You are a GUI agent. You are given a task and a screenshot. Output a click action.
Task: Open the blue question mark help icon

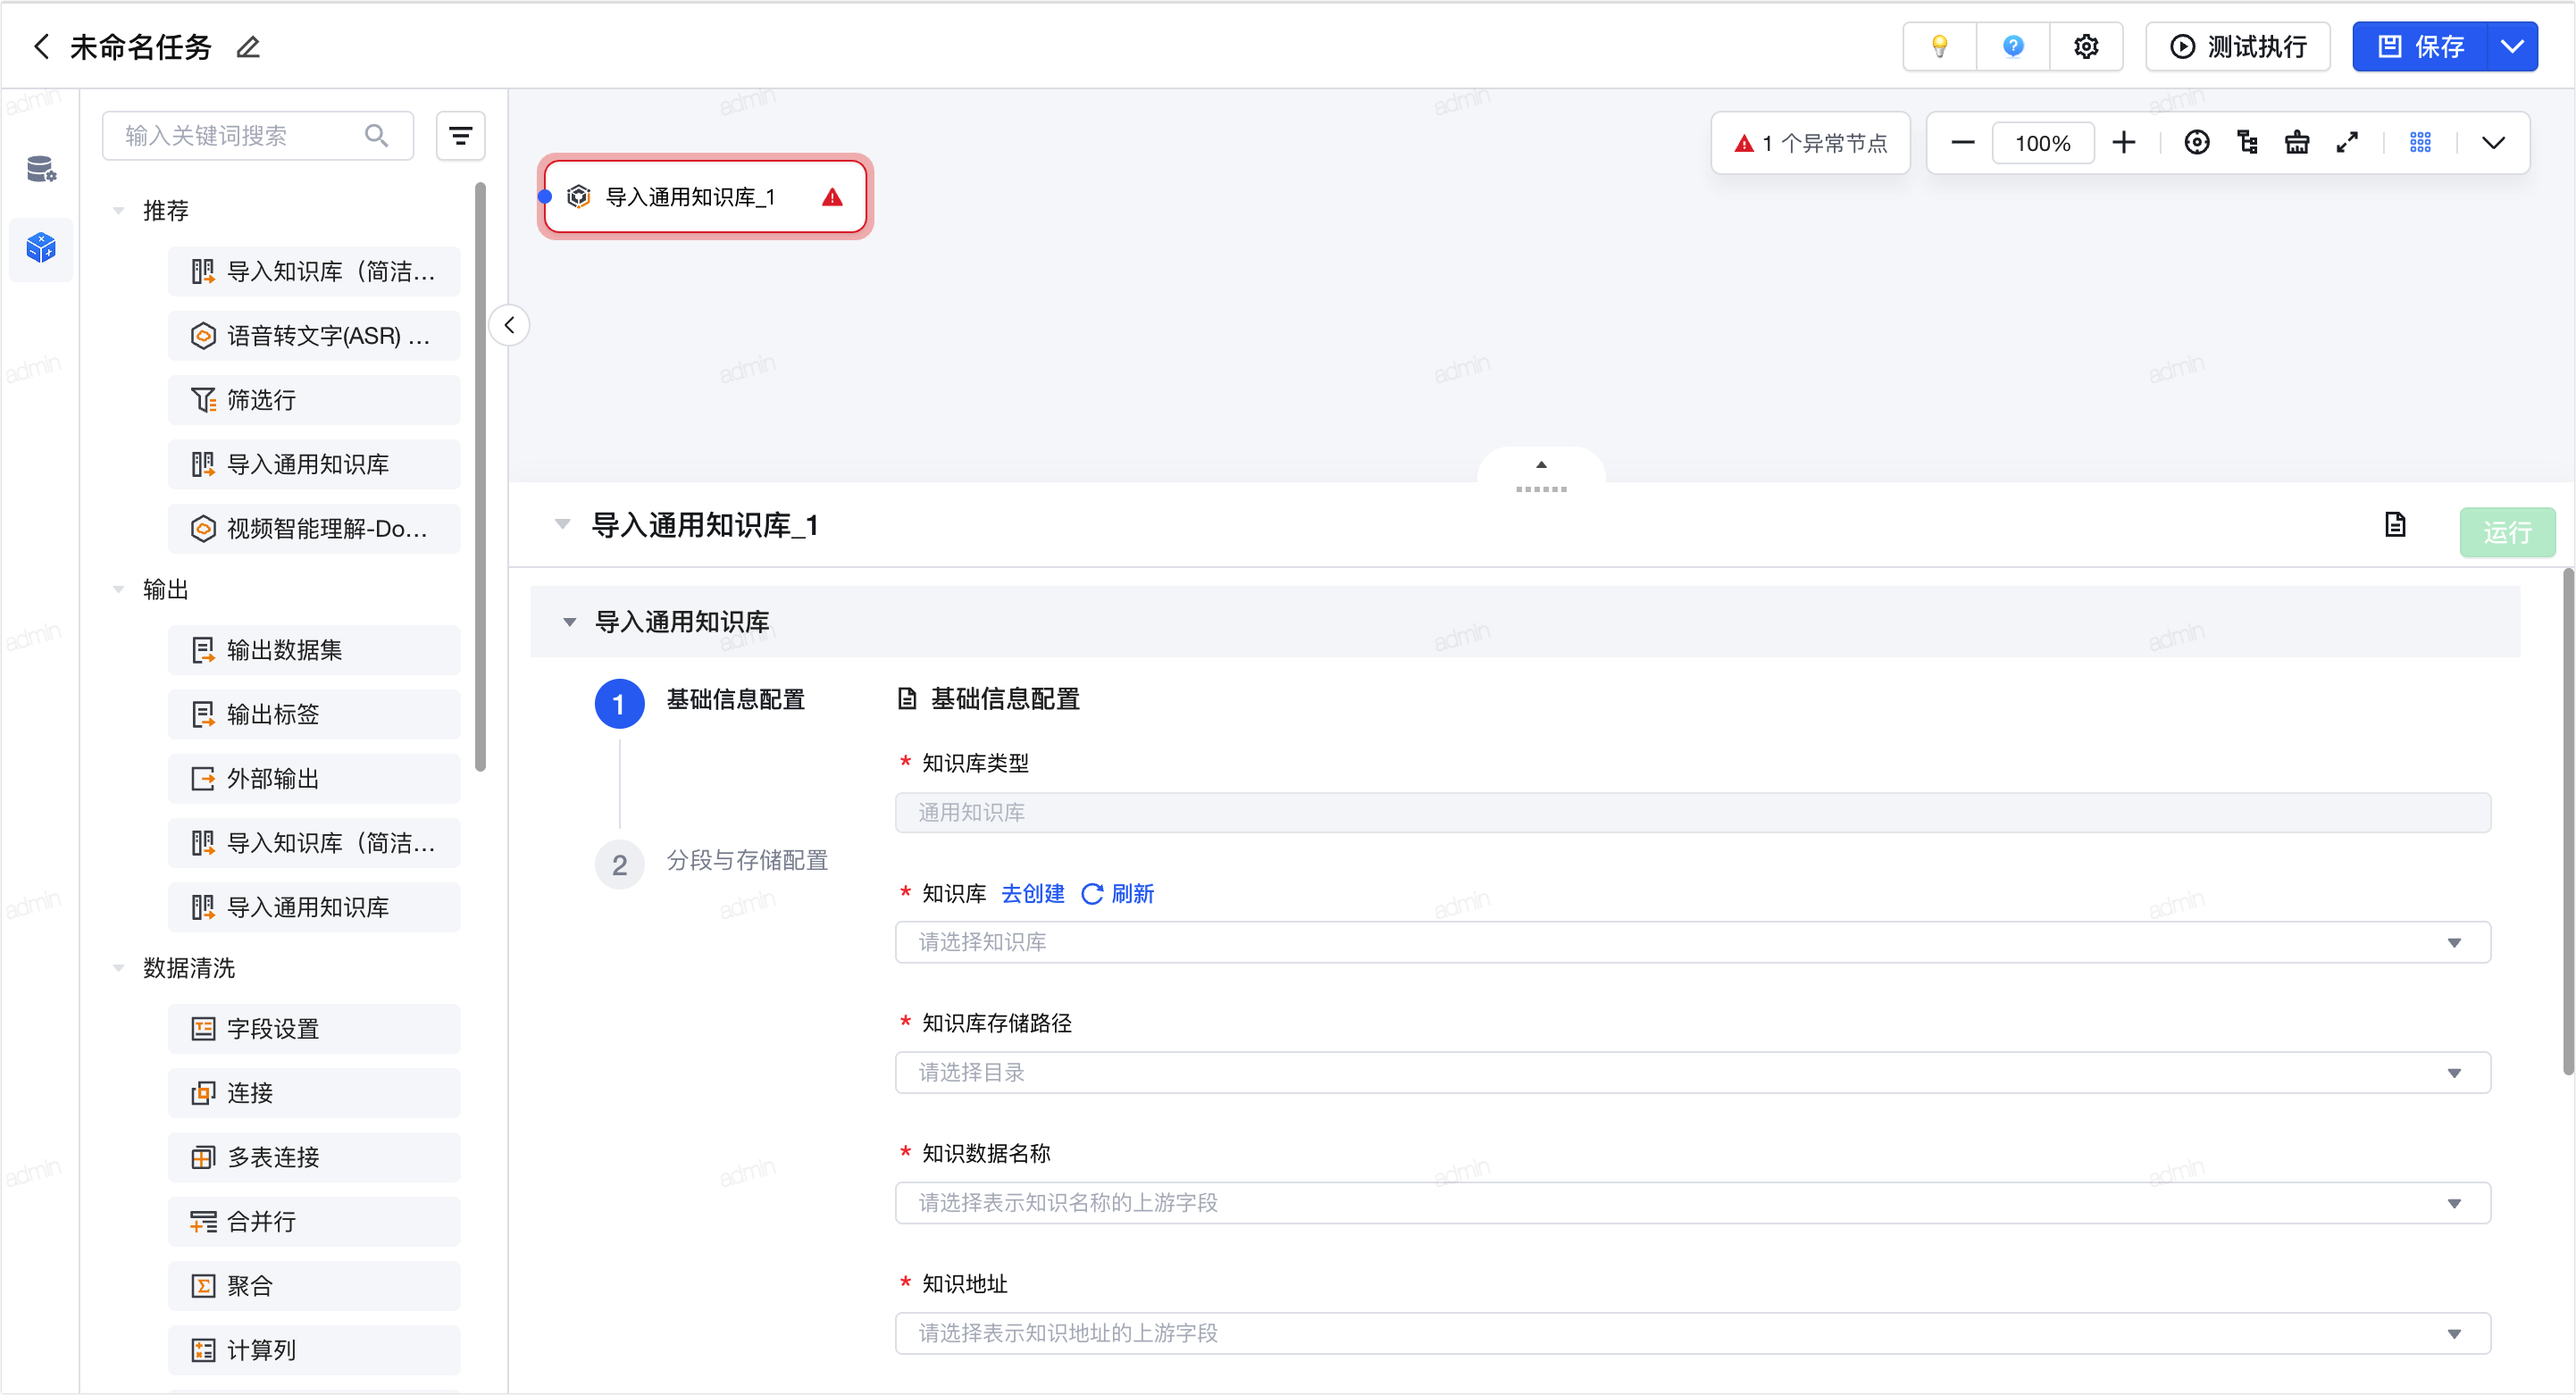[x=2013, y=46]
